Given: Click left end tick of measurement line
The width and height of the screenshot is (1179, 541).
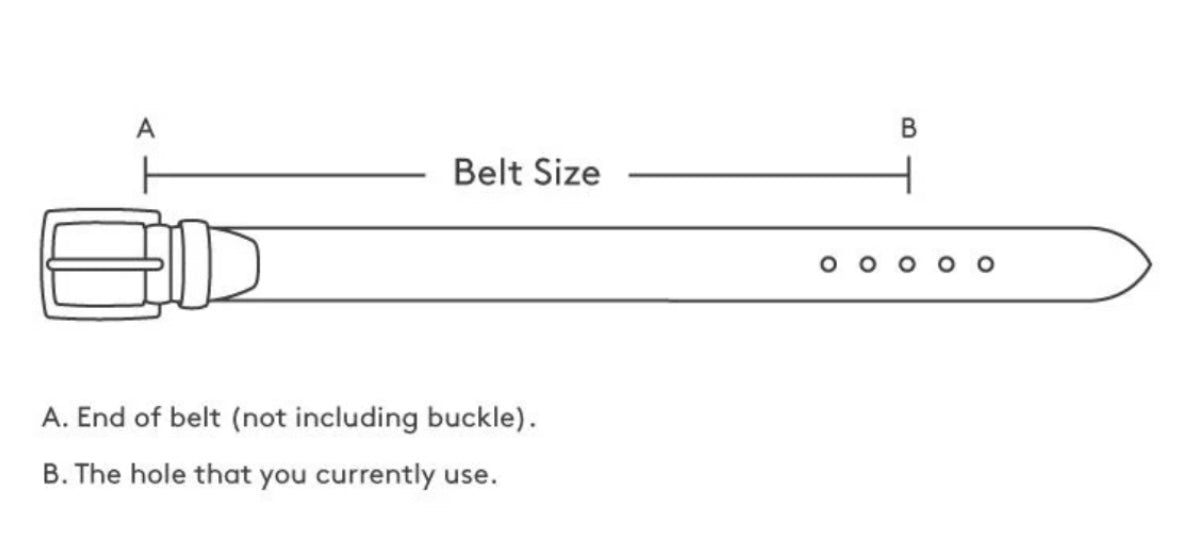Looking at the screenshot, I should pyautogui.click(x=146, y=175).
